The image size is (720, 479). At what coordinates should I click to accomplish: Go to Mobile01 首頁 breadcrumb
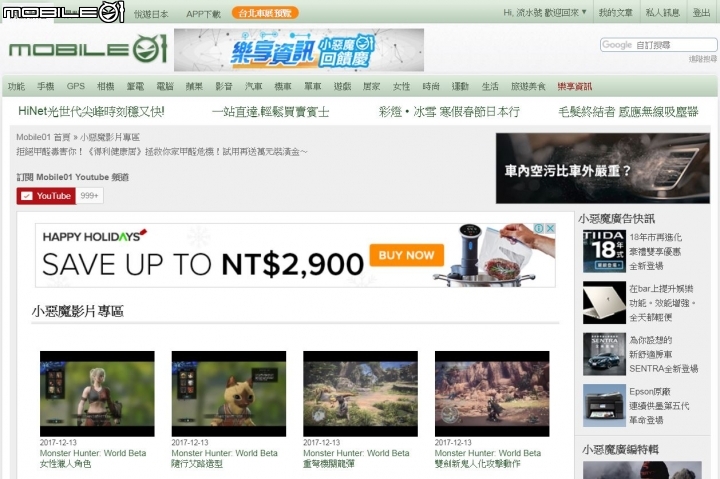pos(43,137)
